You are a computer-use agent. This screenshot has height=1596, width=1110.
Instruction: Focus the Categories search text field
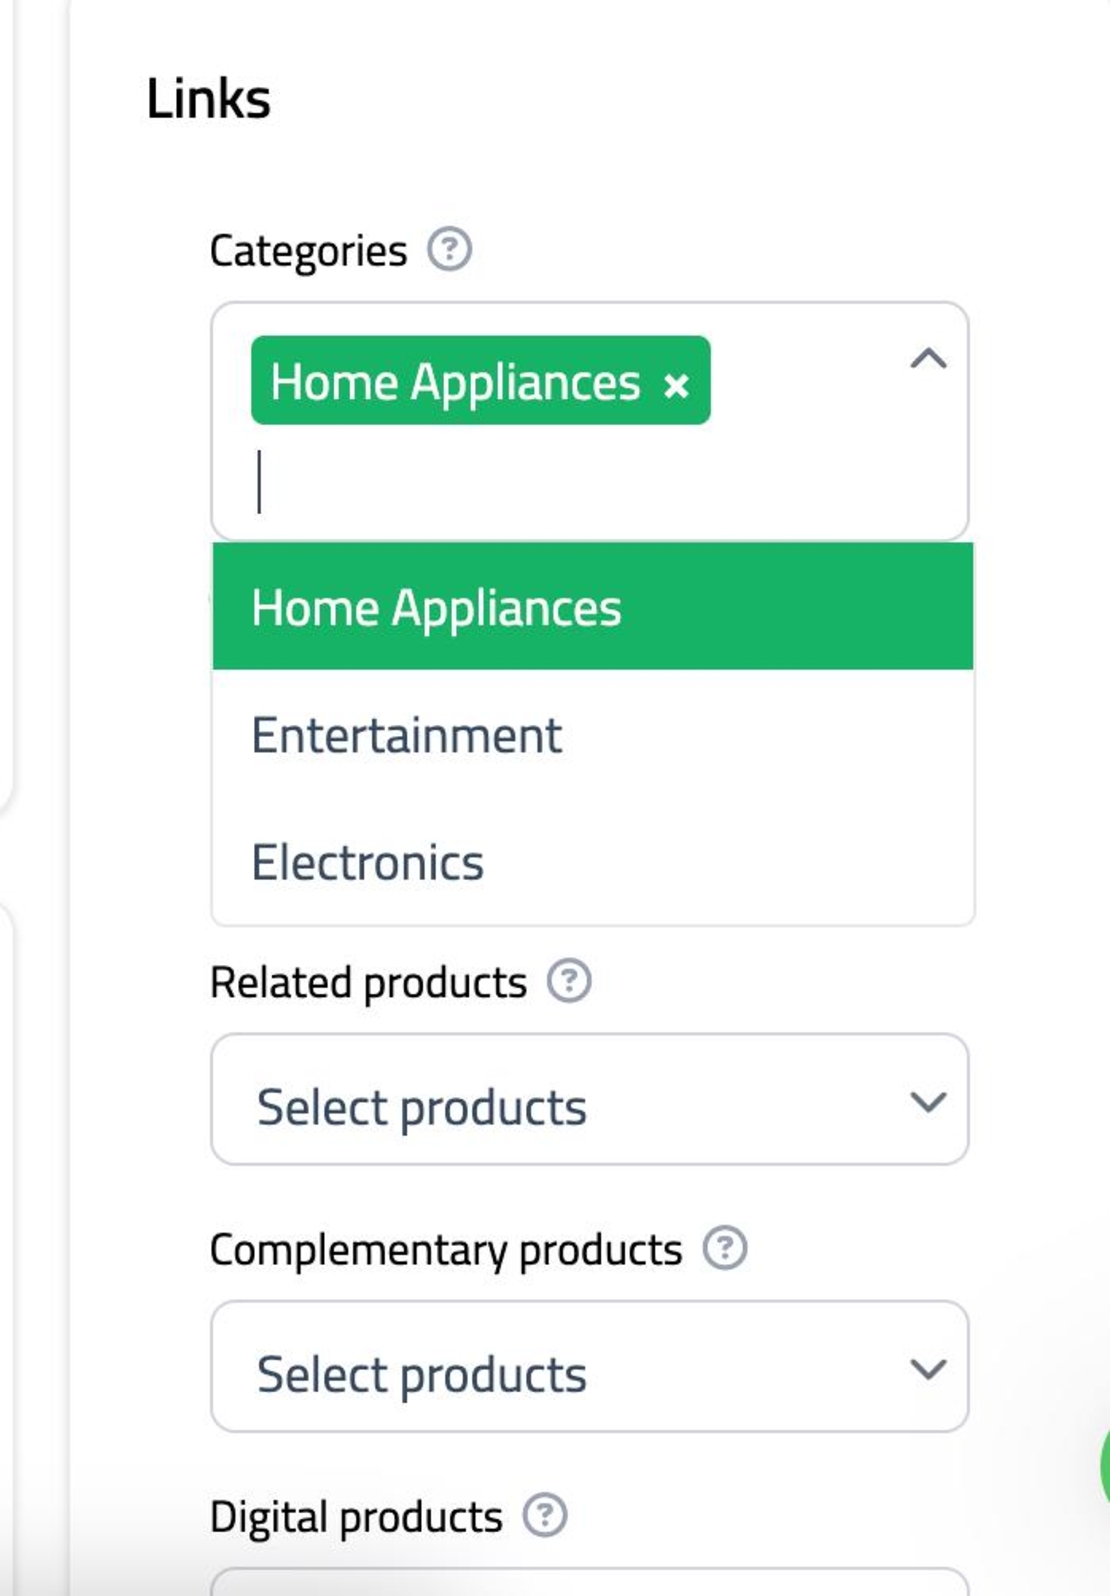[590, 482]
